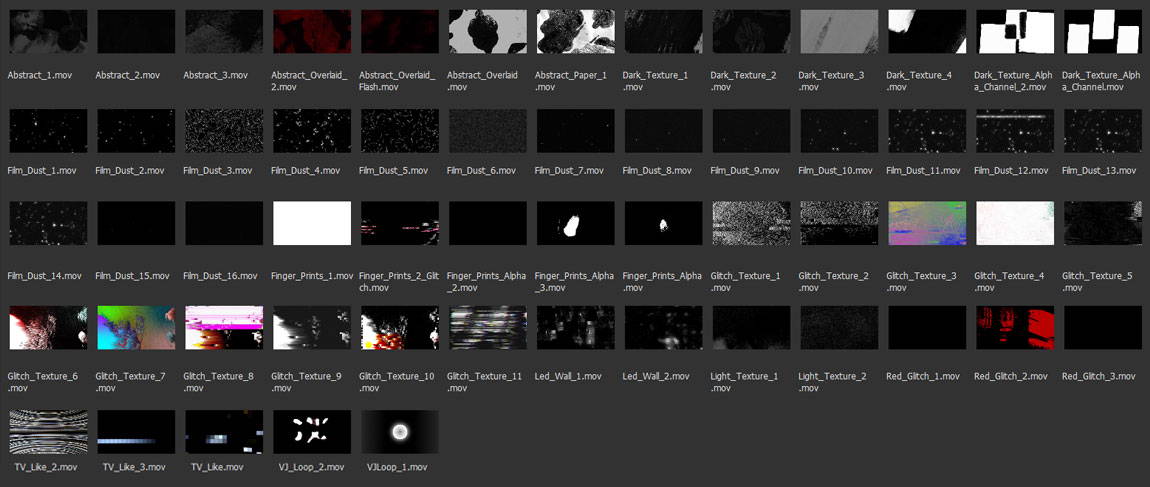1150x487 pixels.
Task: Select the Glitch_Texture_6.mov thumbnail
Action: coord(48,328)
